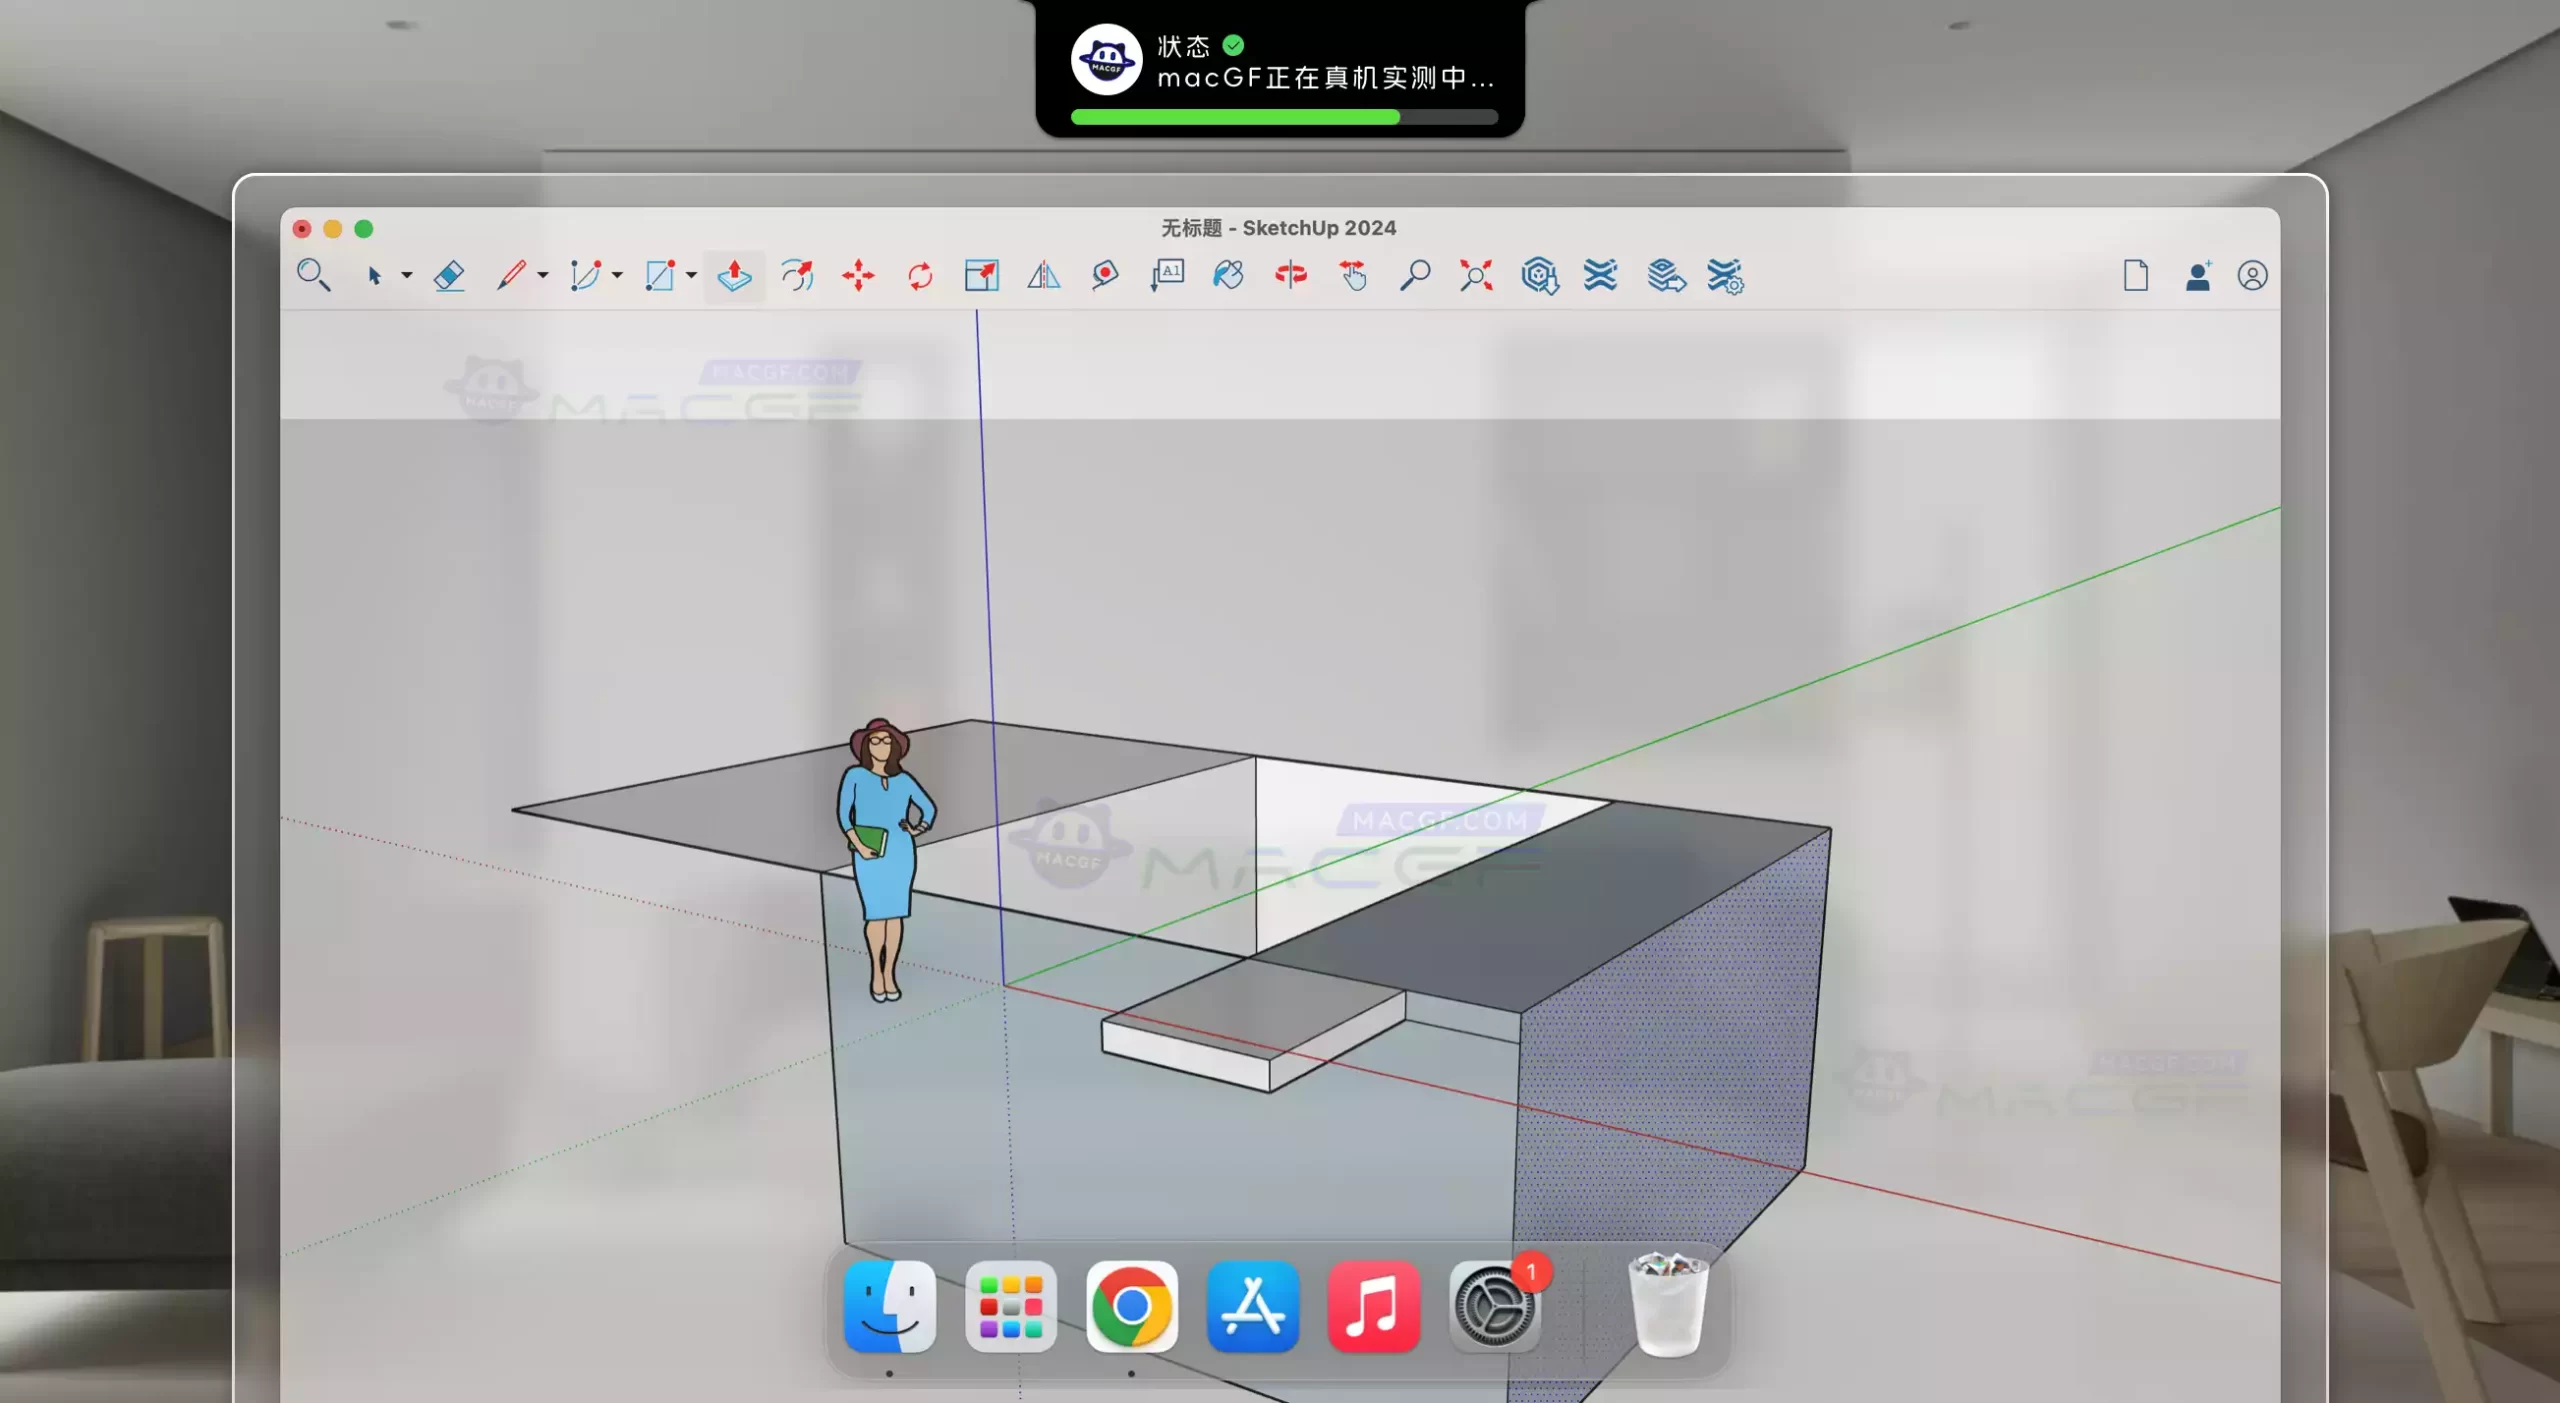Open Google Chrome from the Dock

point(1132,1307)
